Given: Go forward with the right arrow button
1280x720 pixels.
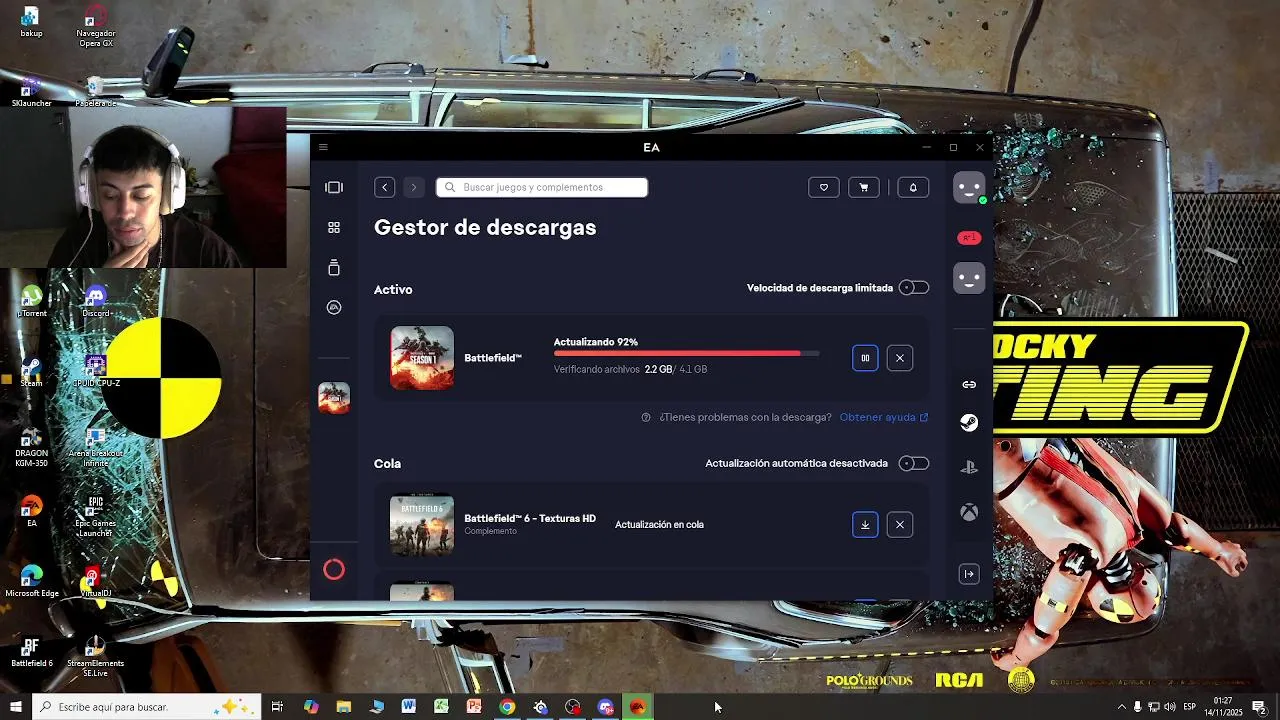Looking at the screenshot, I should point(413,187).
